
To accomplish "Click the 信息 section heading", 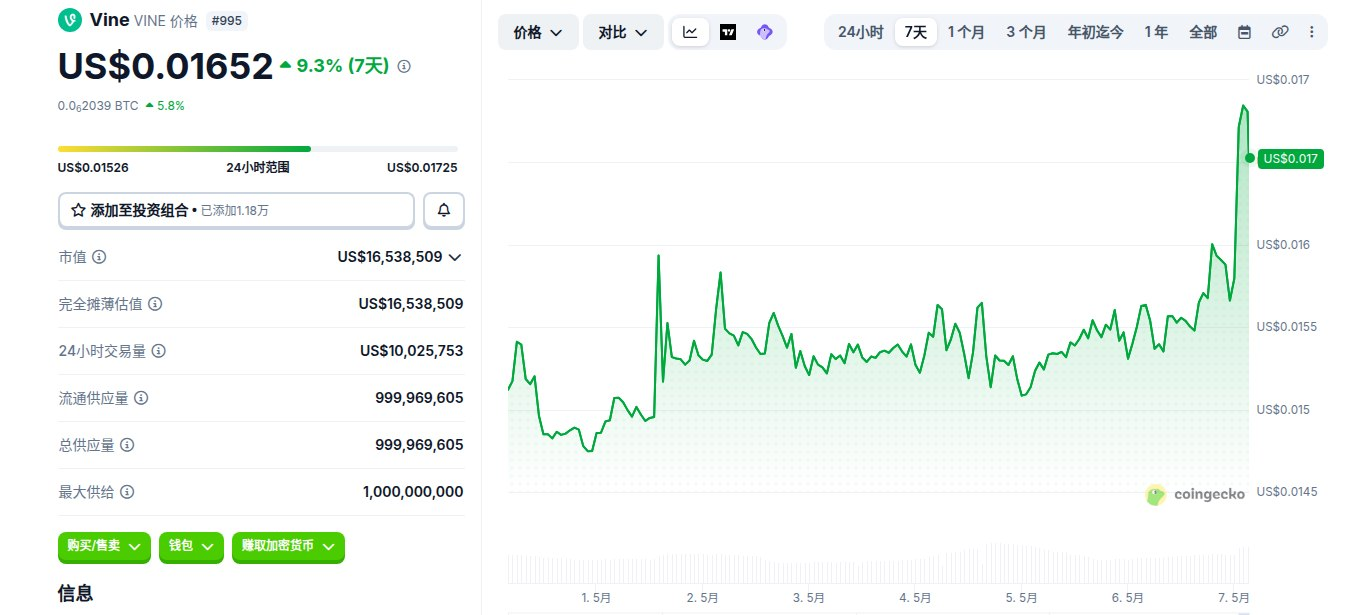I will tap(76, 593).
